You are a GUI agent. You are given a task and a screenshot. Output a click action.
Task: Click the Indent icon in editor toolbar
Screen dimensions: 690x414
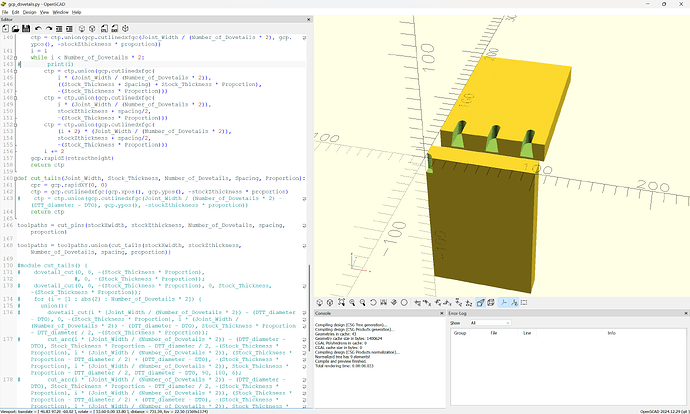point(70,29)
